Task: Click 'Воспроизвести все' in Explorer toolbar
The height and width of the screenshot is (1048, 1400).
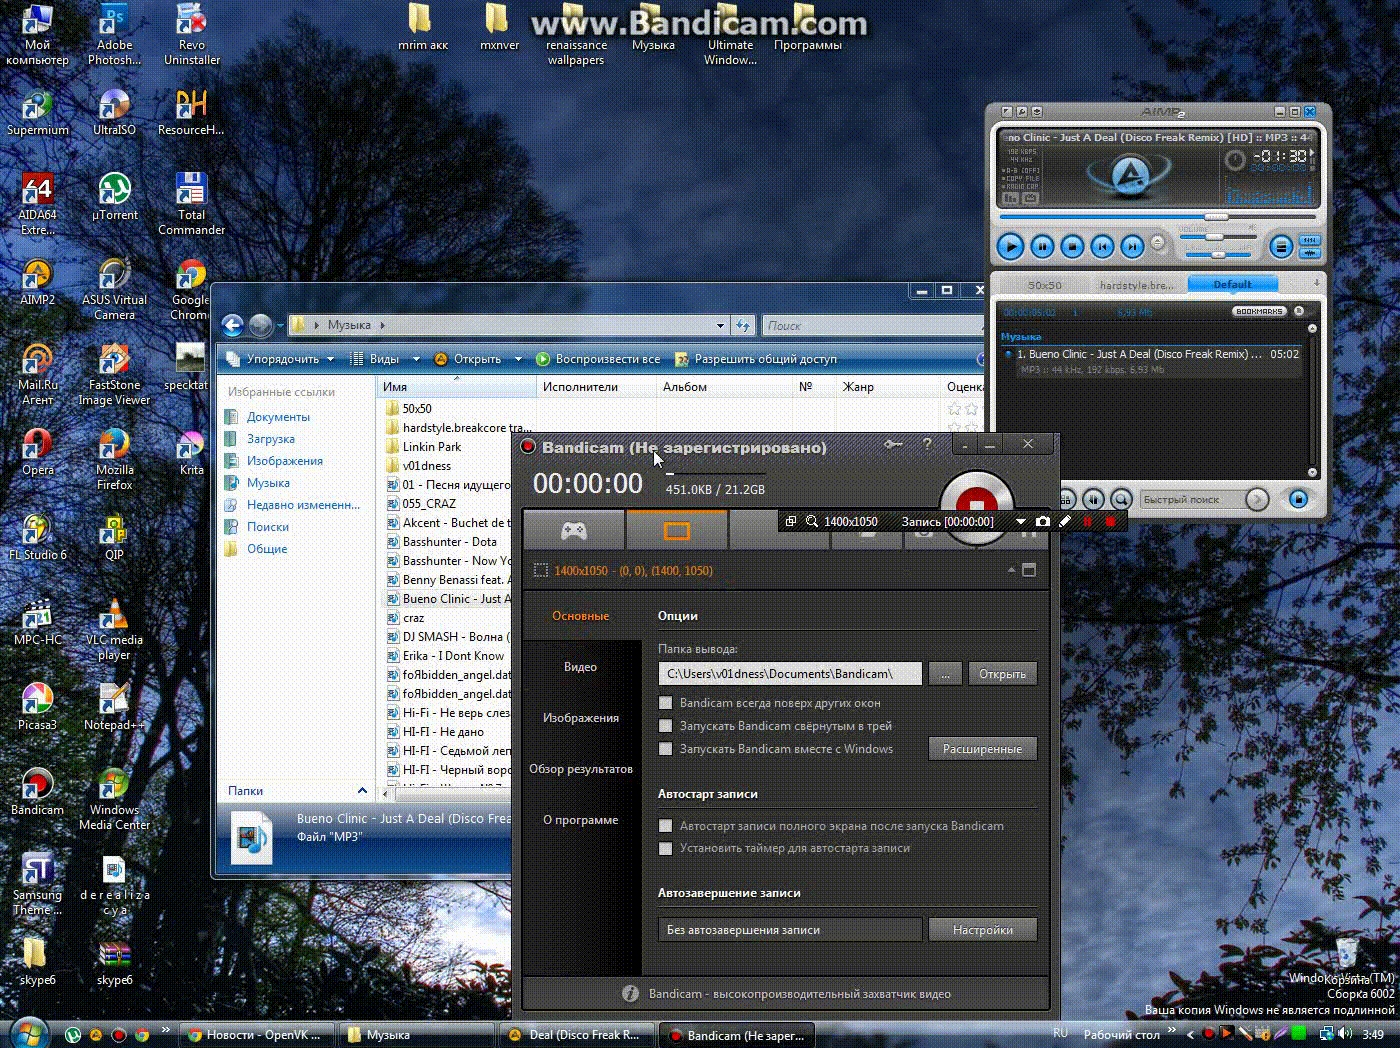Action: pyautogui.click(x=598, y=359)
